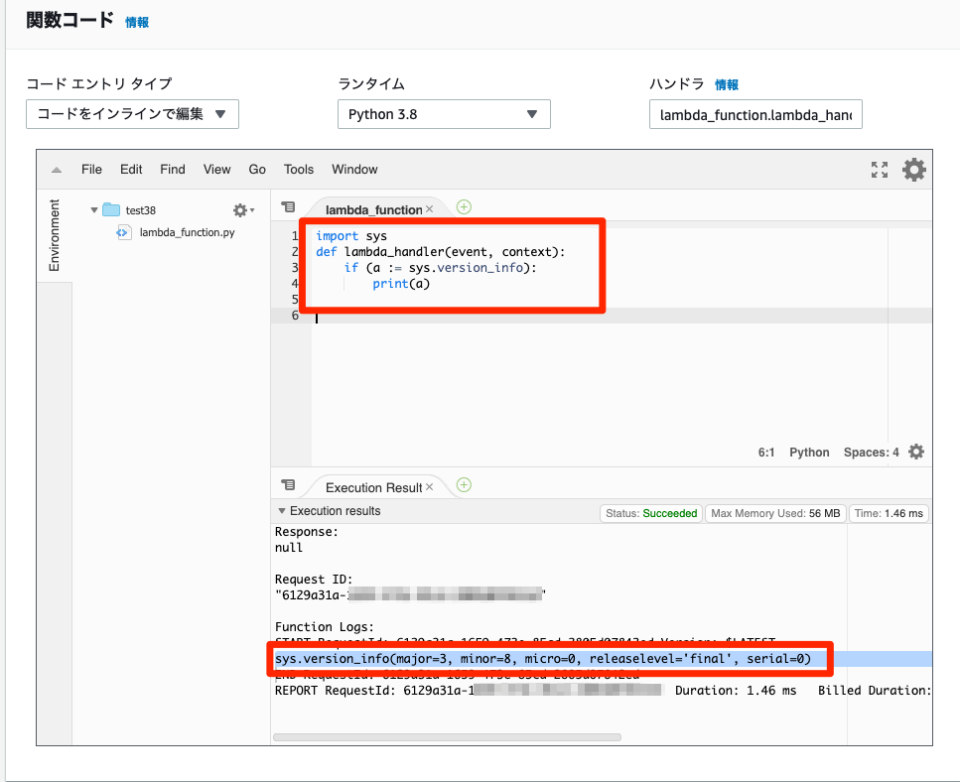This screenshot has height=782, width=960.
Task: Open the Tools menu
Action: pos(298,170)
